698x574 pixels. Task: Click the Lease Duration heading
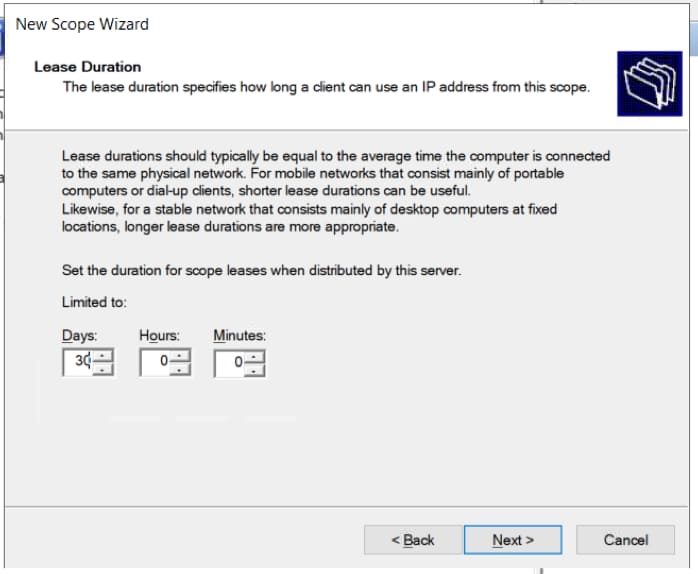[88, 67]
